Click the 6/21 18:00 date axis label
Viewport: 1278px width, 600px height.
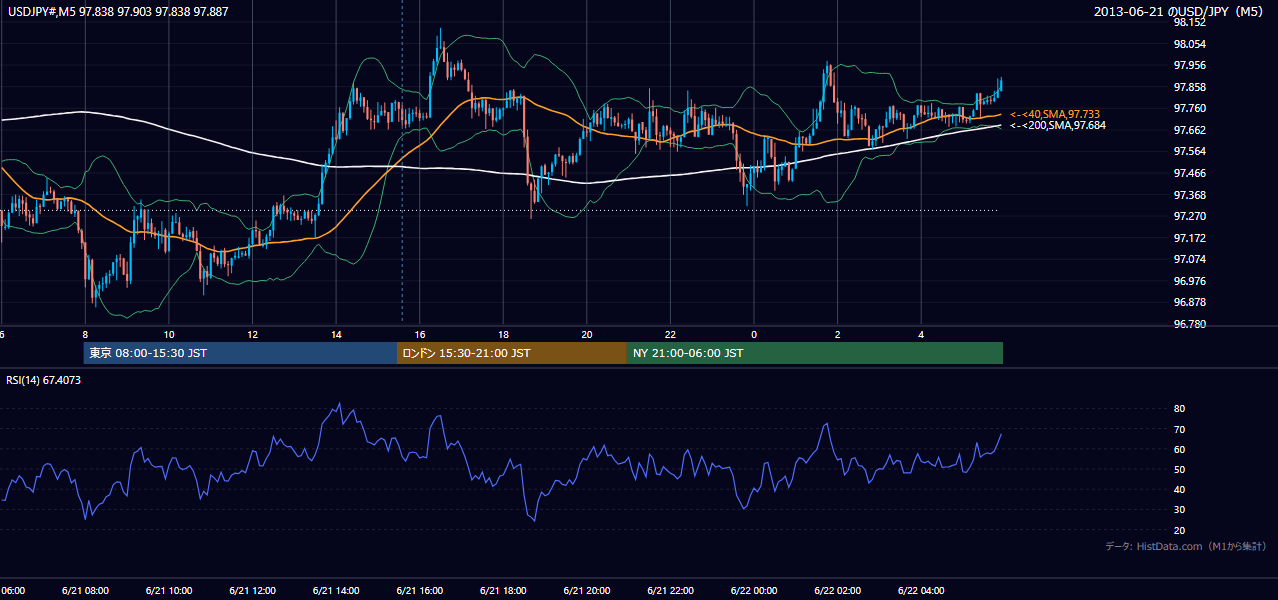[503, 590]
